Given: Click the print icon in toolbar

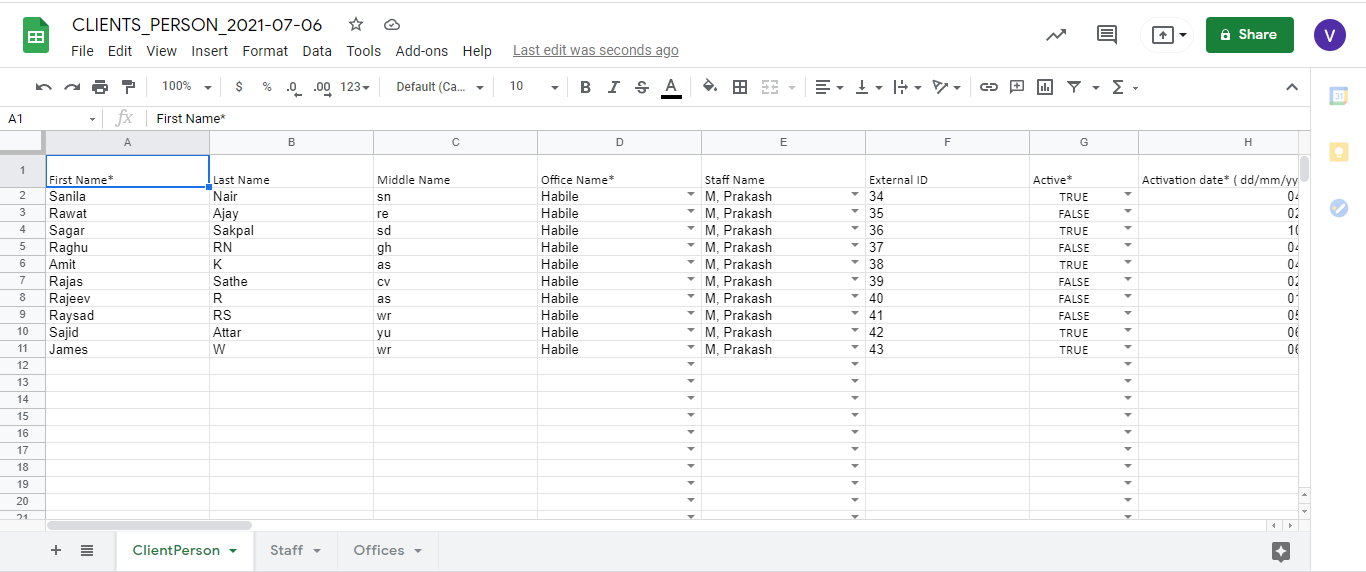Looking at the screenshot, I should point(100,87).
